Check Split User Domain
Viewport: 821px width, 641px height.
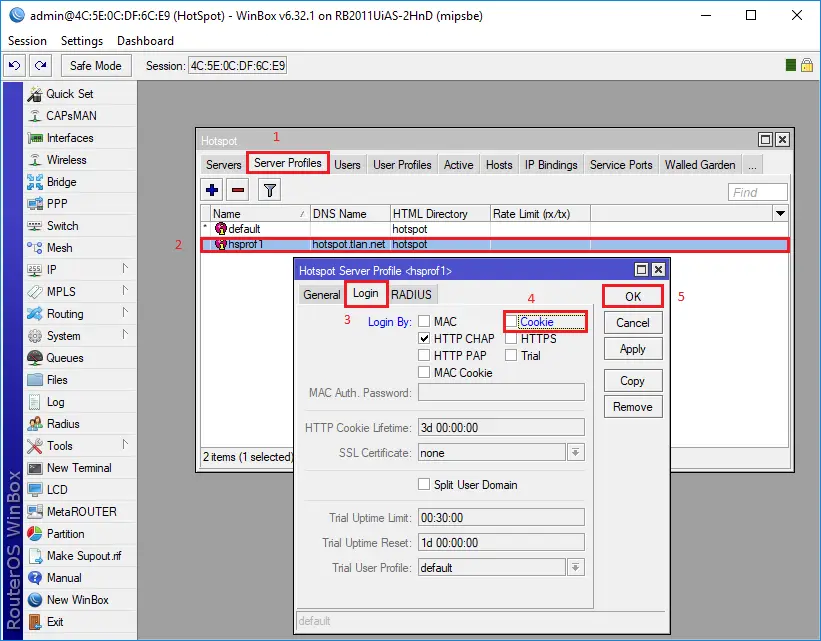(424, 484)
